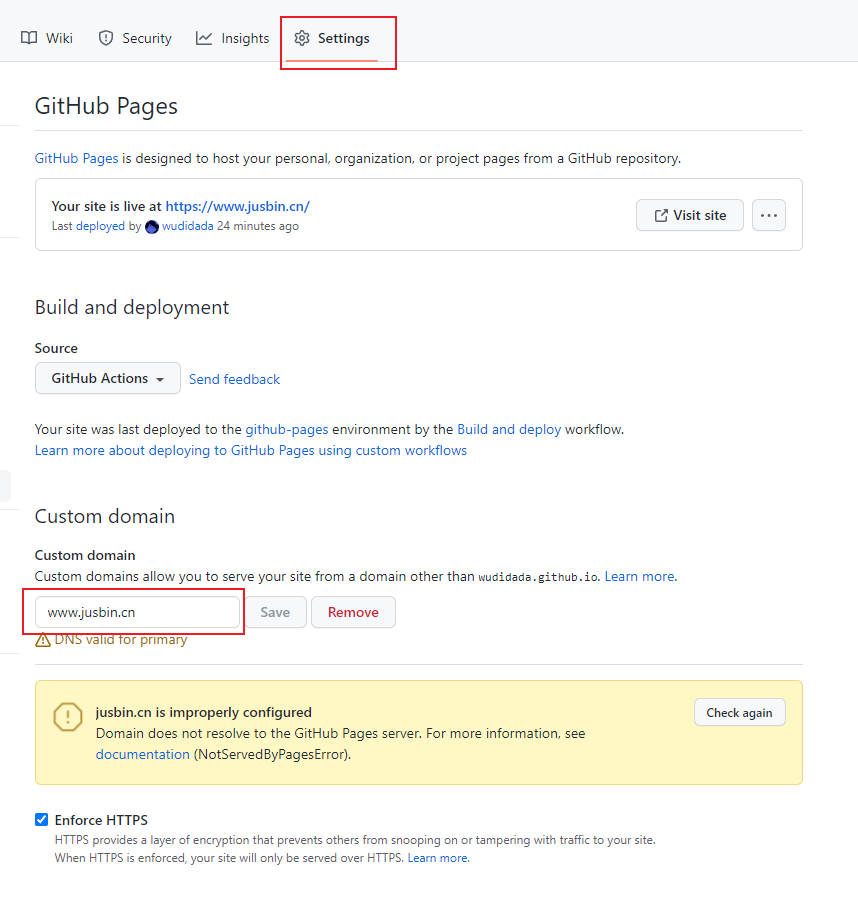The image size is (858, 897).
Task: Click the Wiki book icon
Action: pyautogui.click(x=29, y=38)
